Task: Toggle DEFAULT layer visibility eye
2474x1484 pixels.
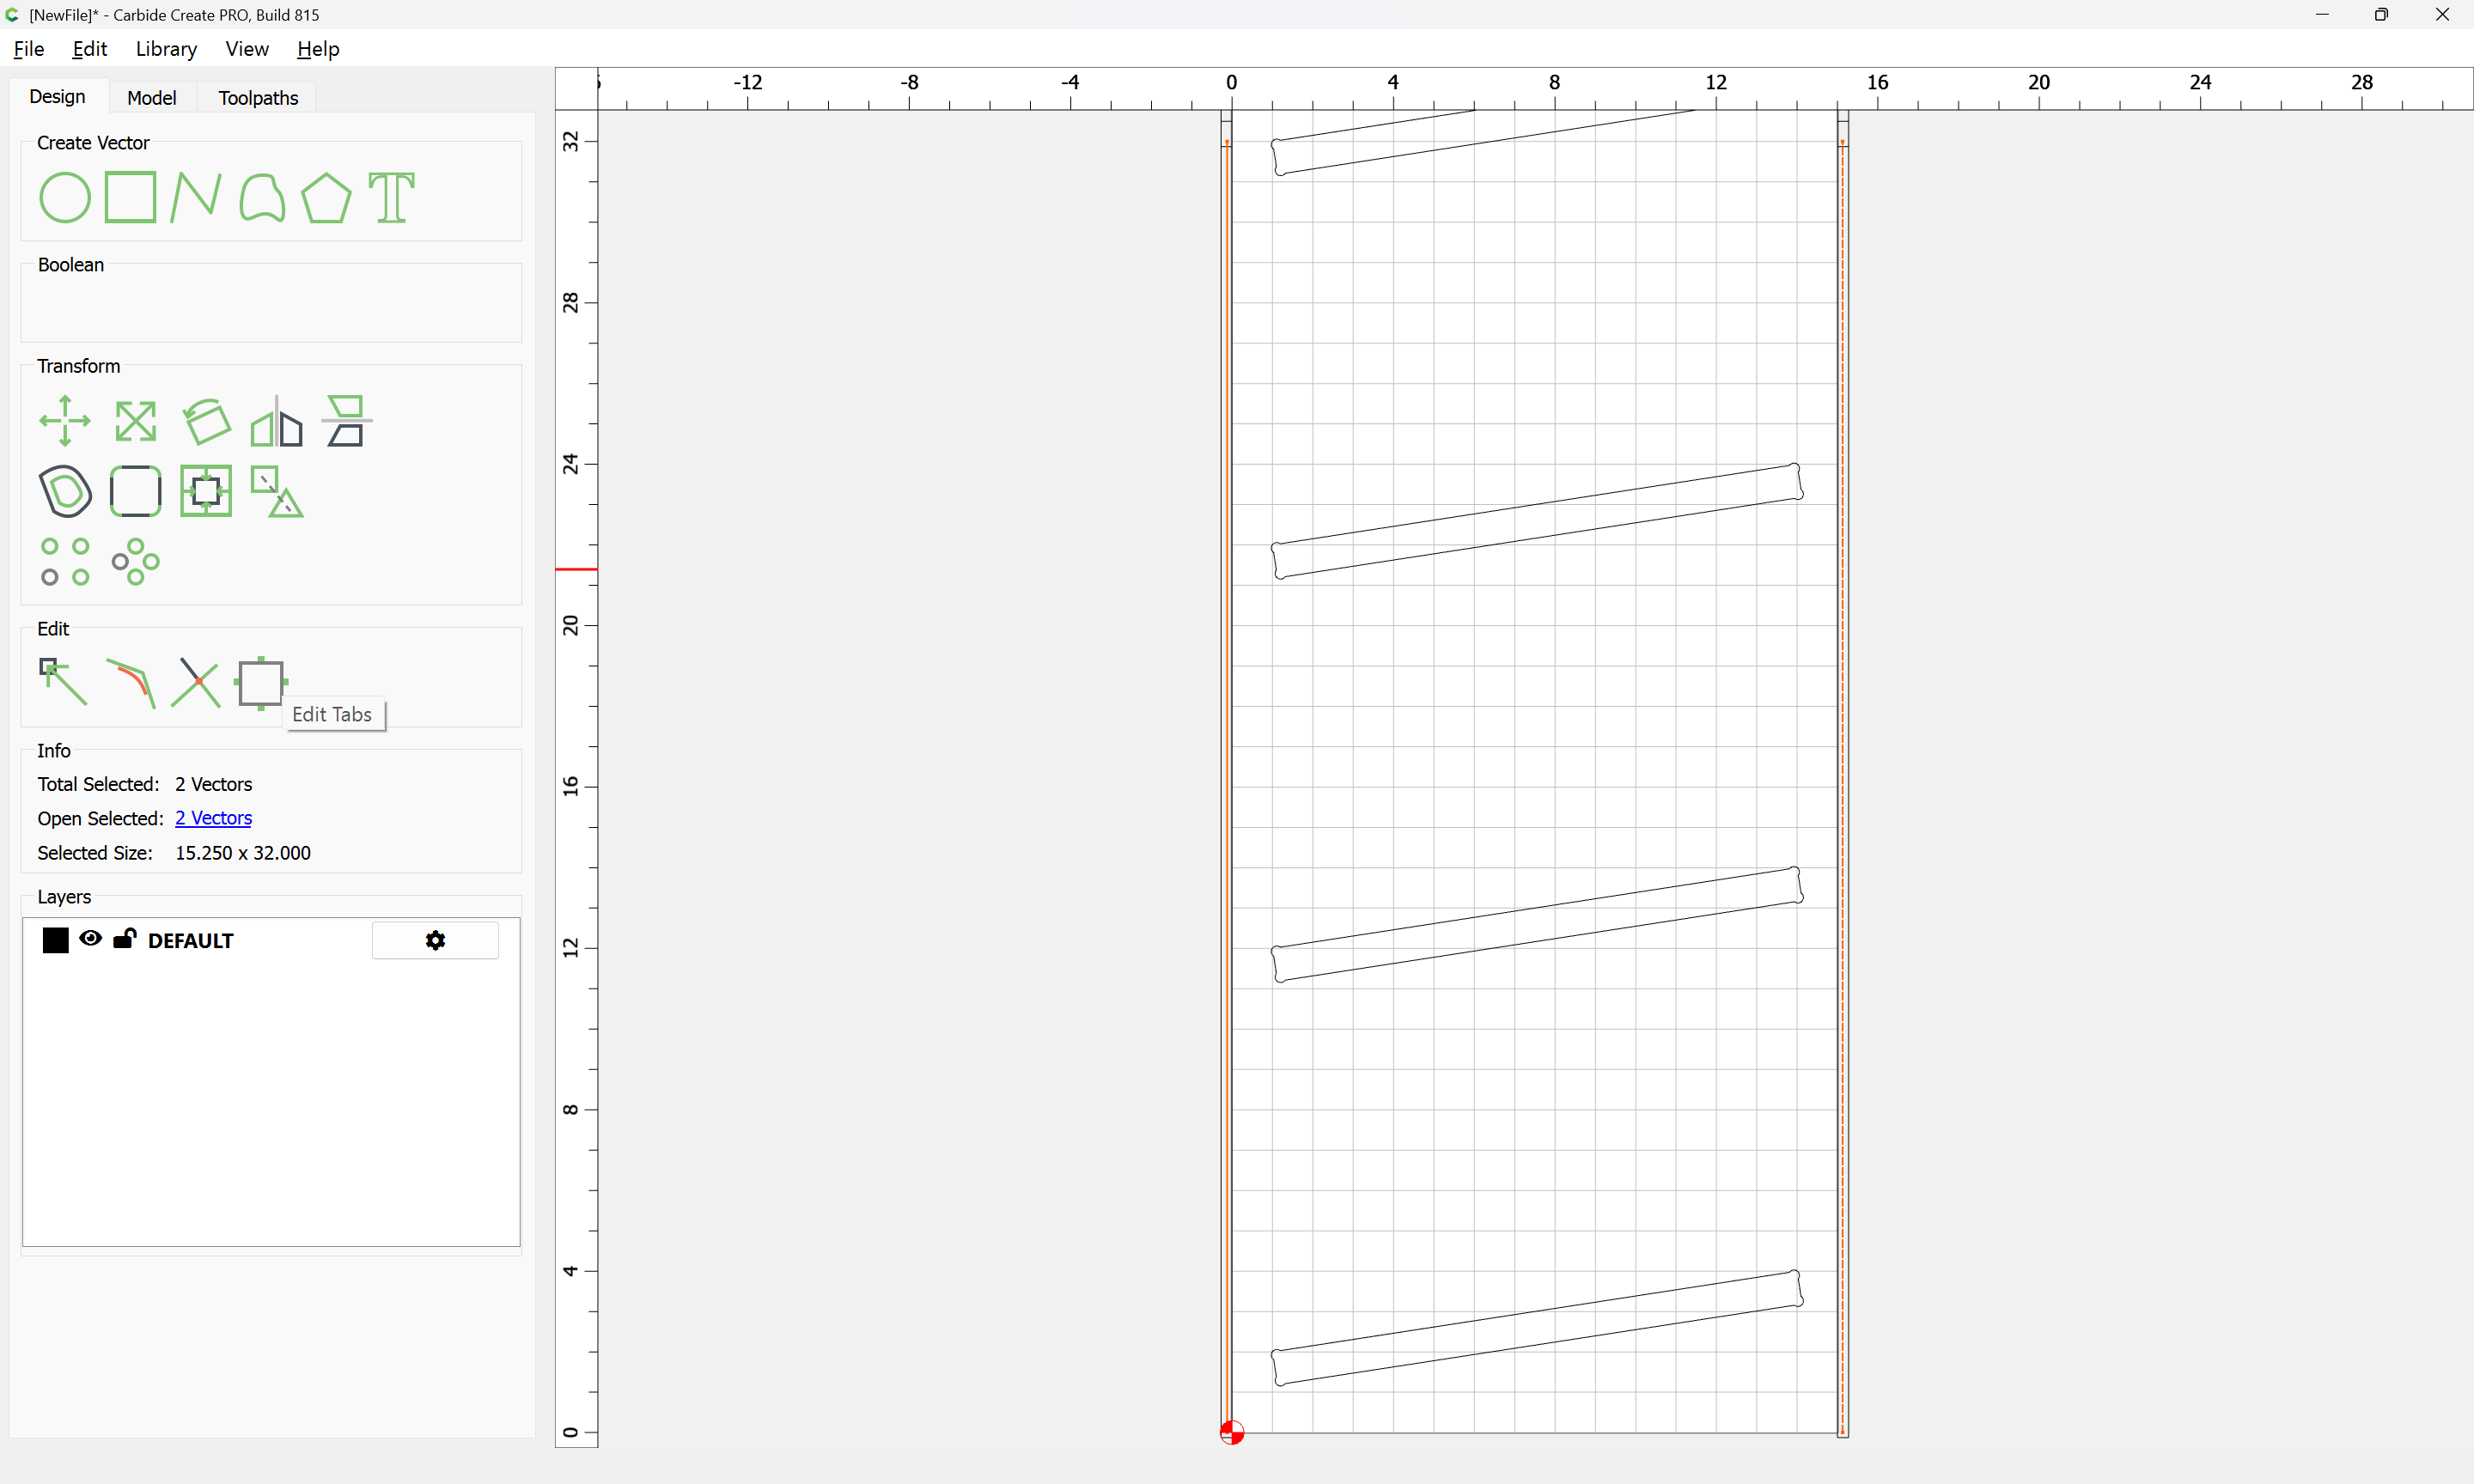Action: (90, 938)
